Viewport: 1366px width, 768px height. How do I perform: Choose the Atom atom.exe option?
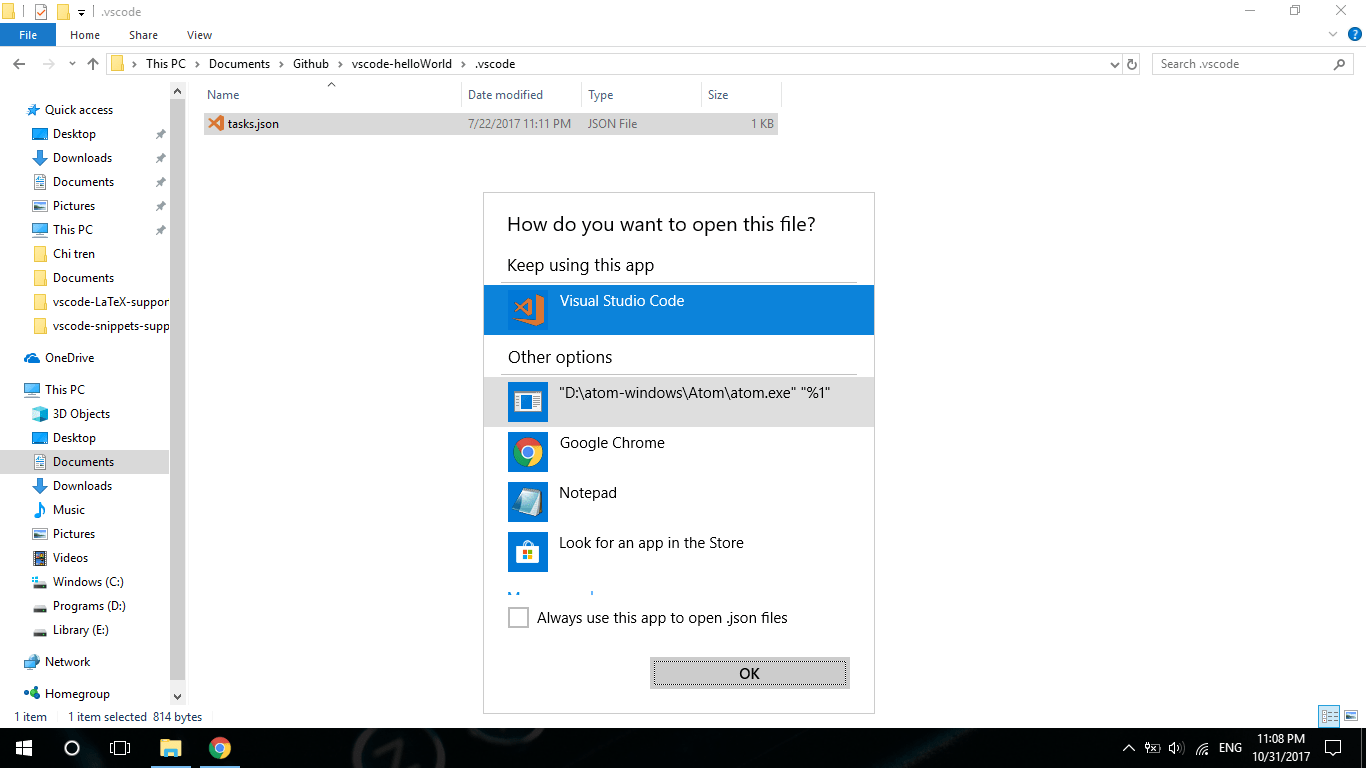tap(679, 402)
